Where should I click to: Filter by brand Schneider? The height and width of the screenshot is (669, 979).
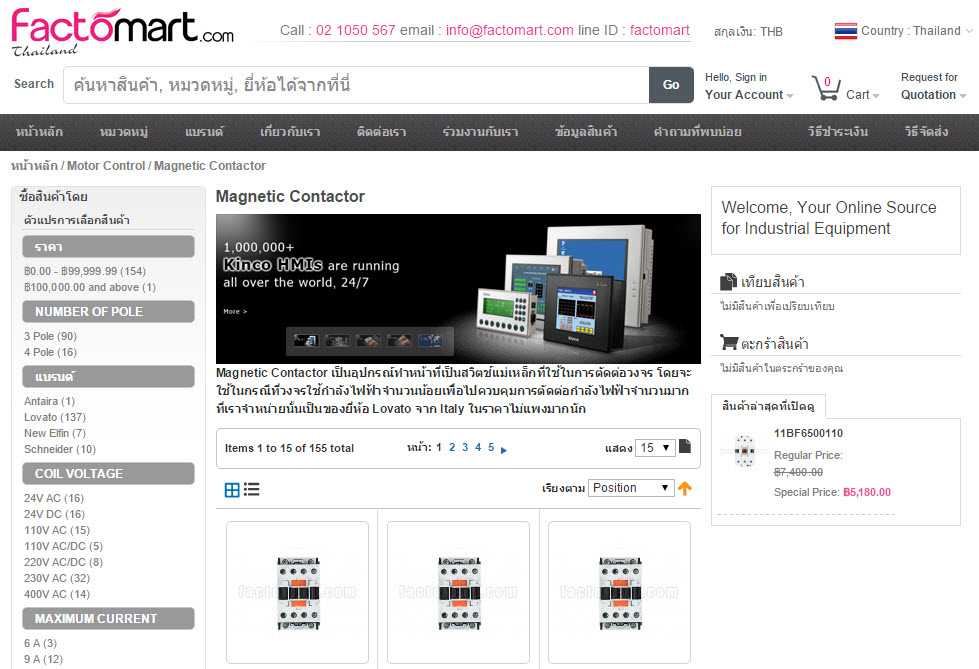point(60,449)
